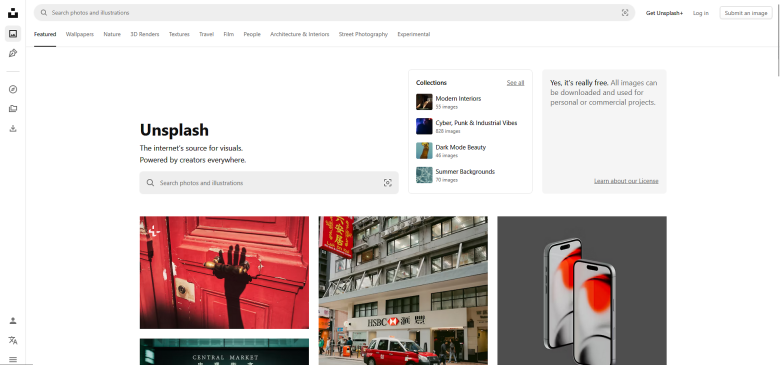Switch to the People tab

252,34
